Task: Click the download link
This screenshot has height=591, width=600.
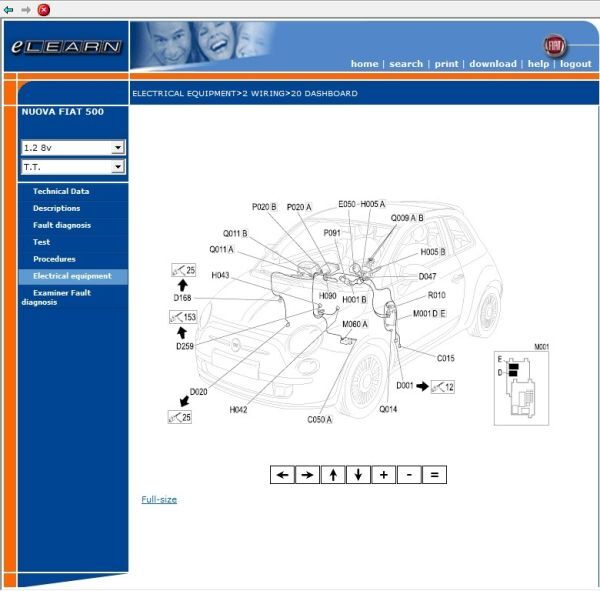Action: [x=493, y=64]
